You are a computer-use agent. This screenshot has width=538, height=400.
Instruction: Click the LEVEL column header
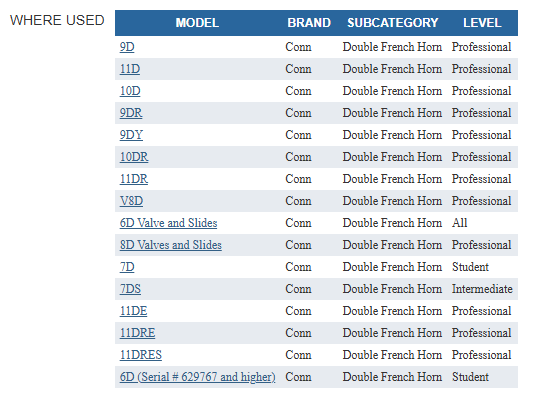click(482, 23)
